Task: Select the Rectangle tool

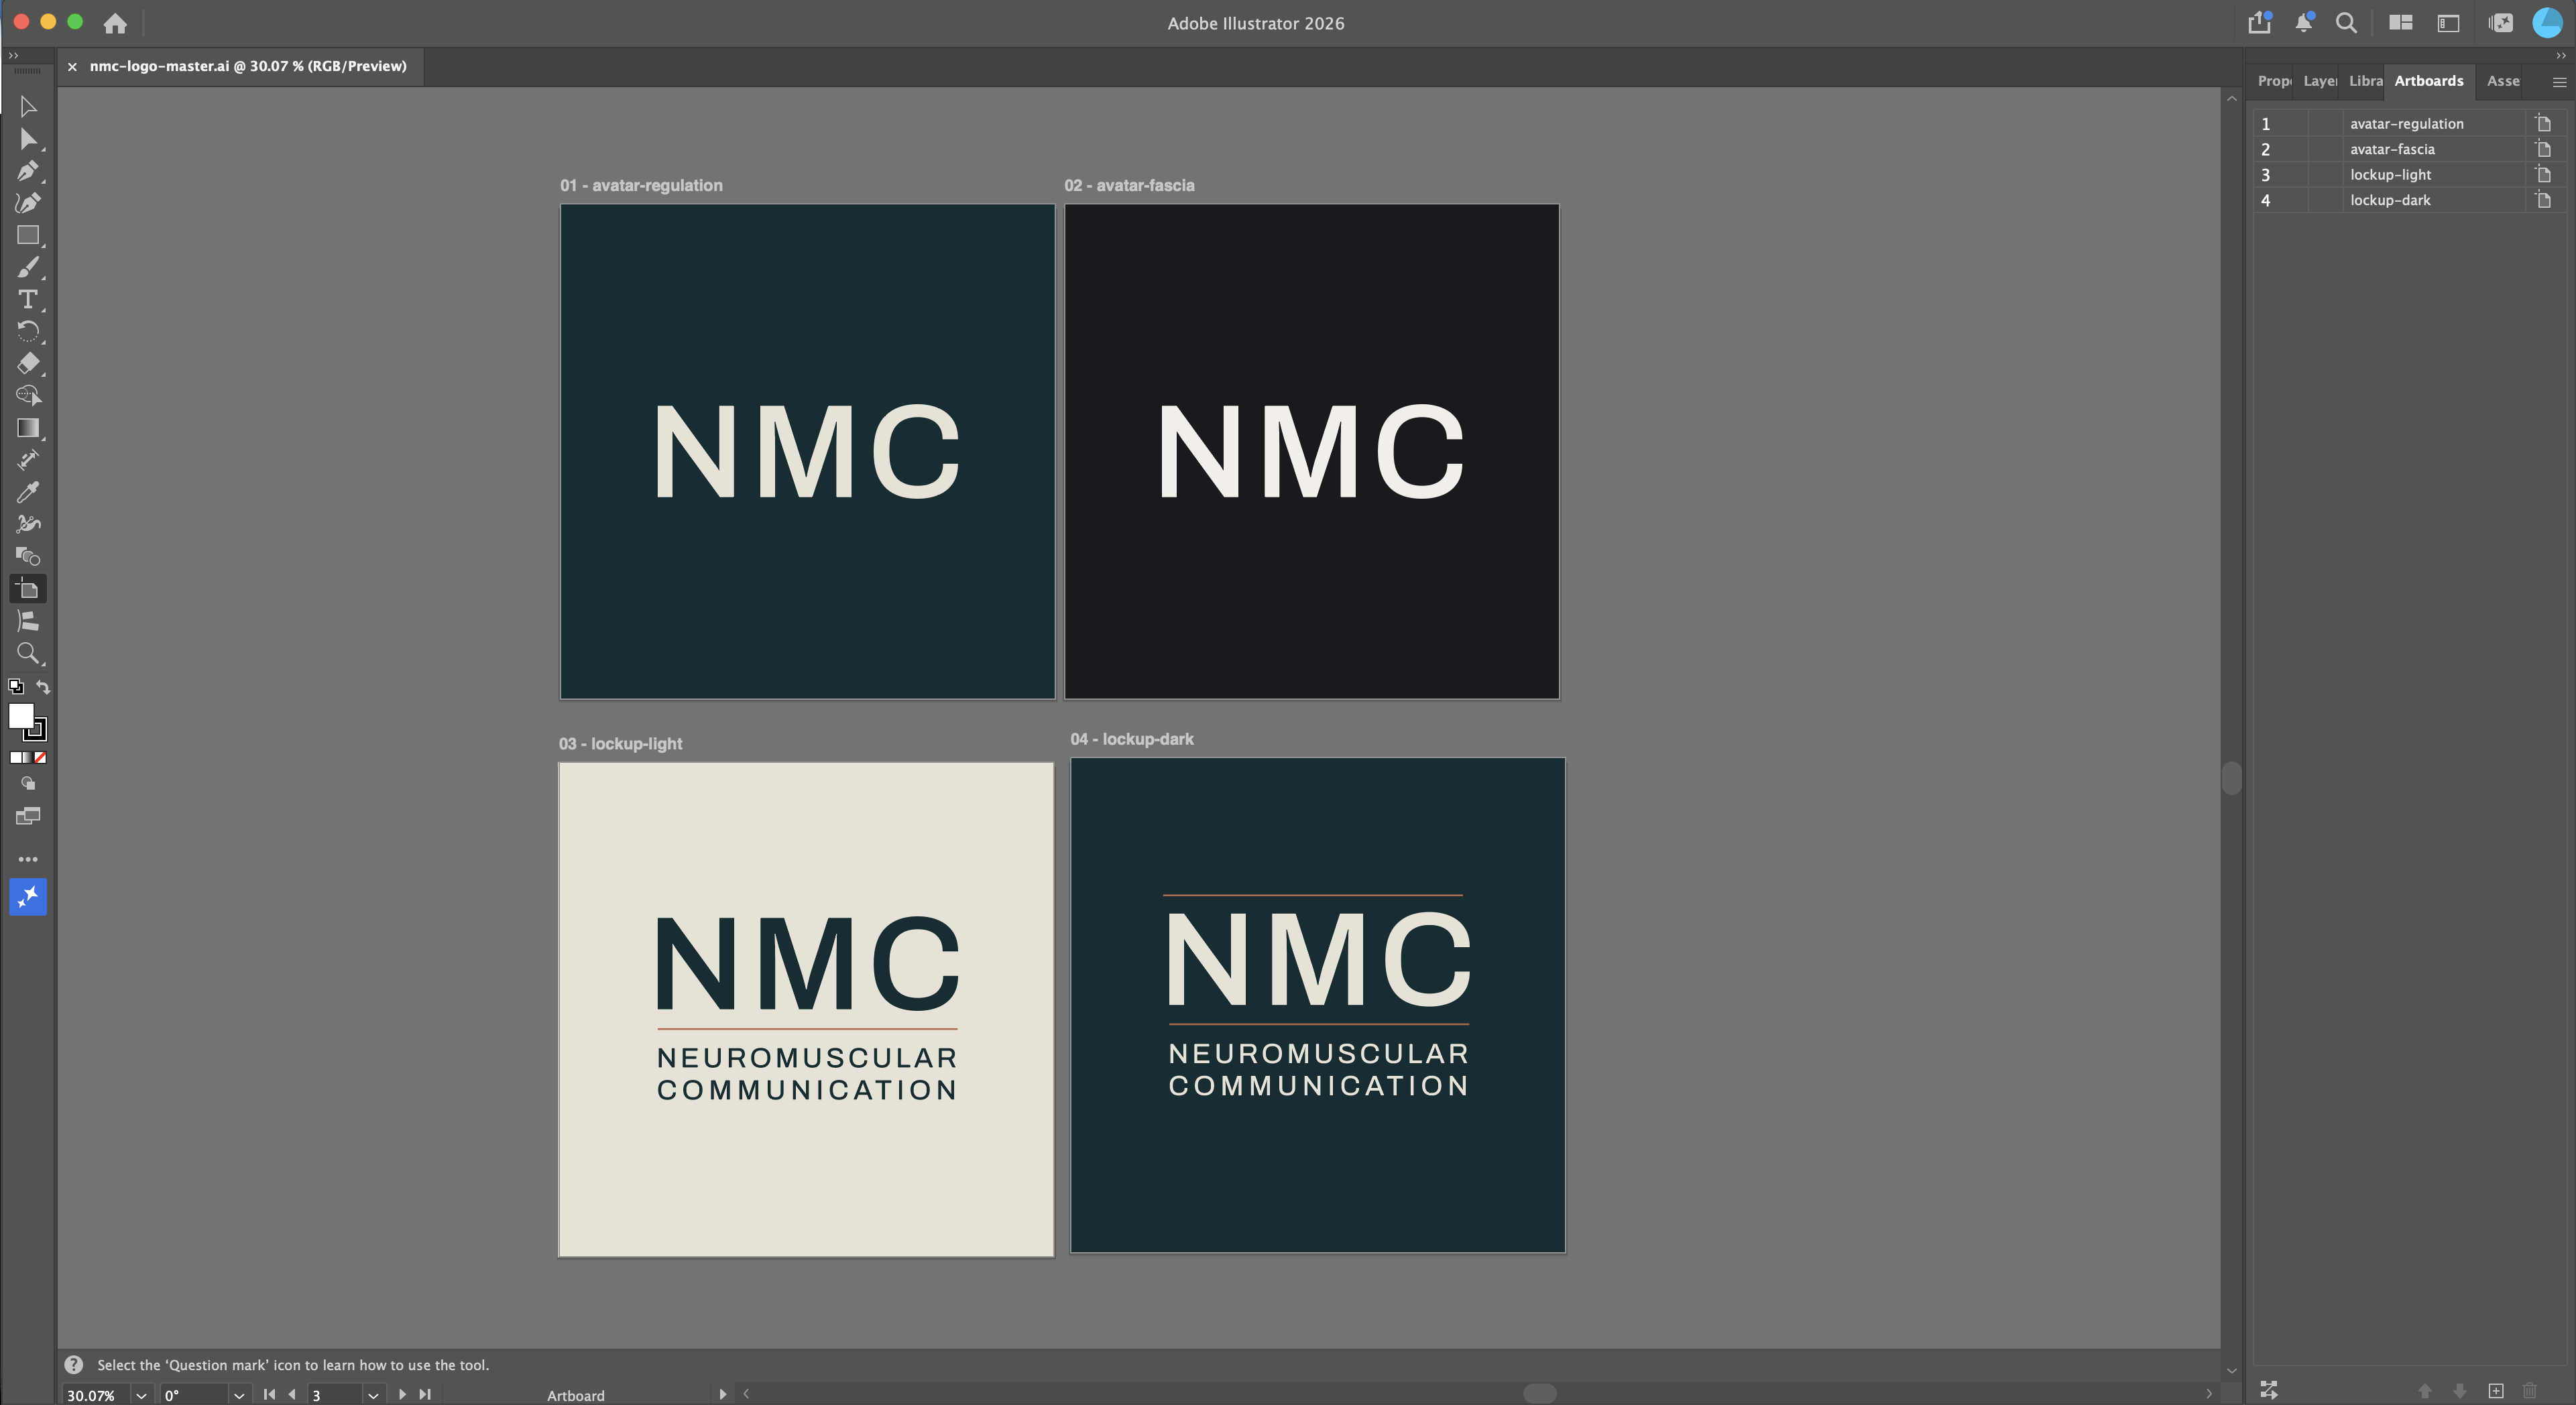Action: [28, 235]
